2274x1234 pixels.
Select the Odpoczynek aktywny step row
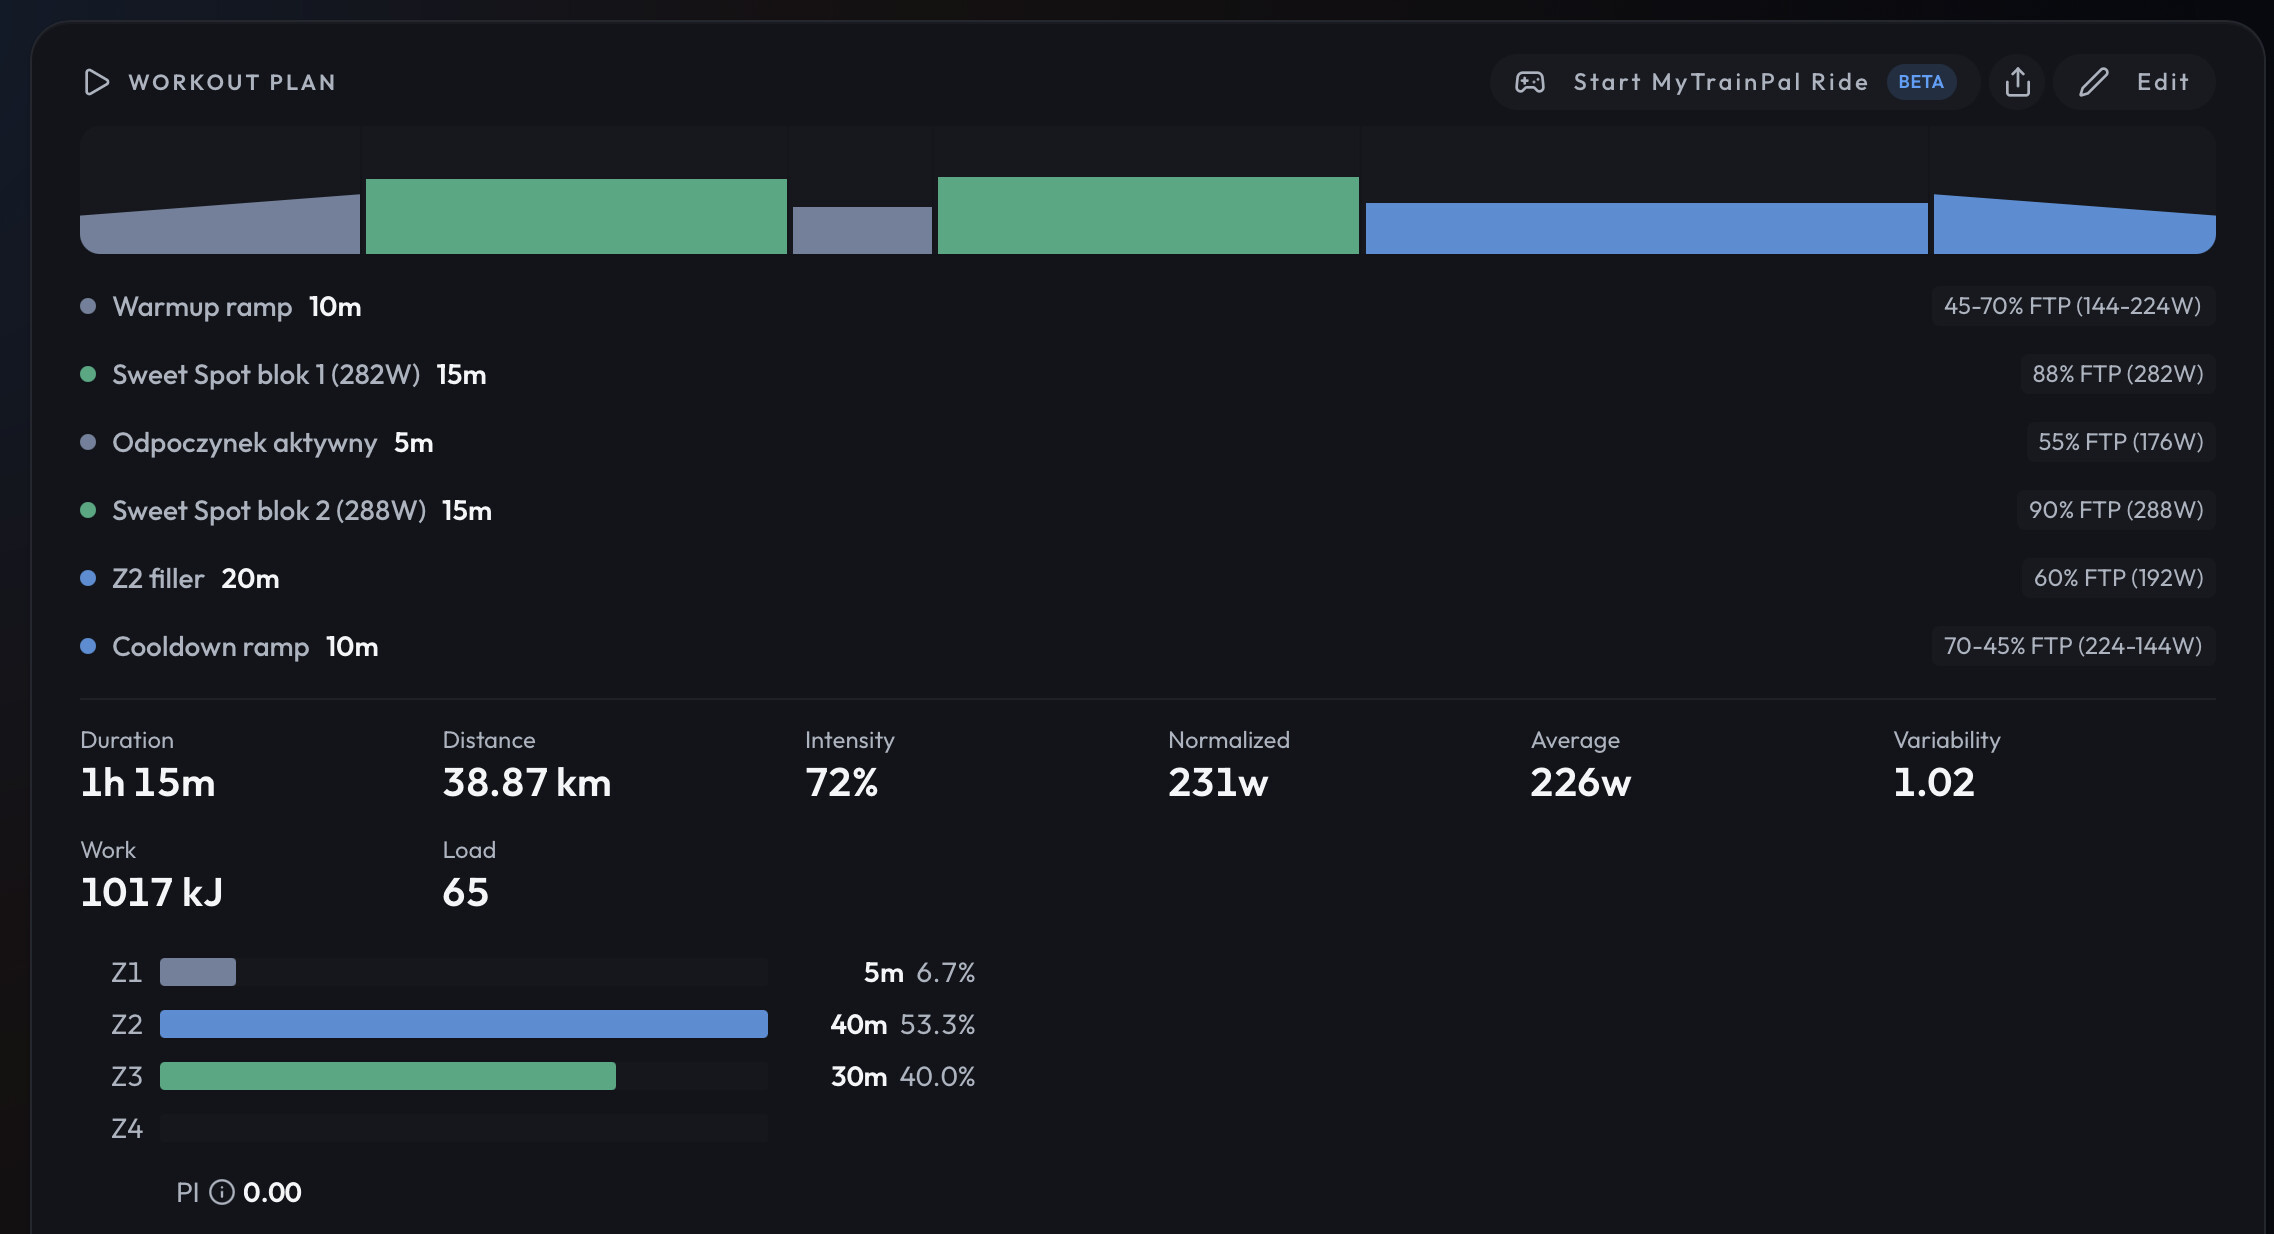[1148, 442]
